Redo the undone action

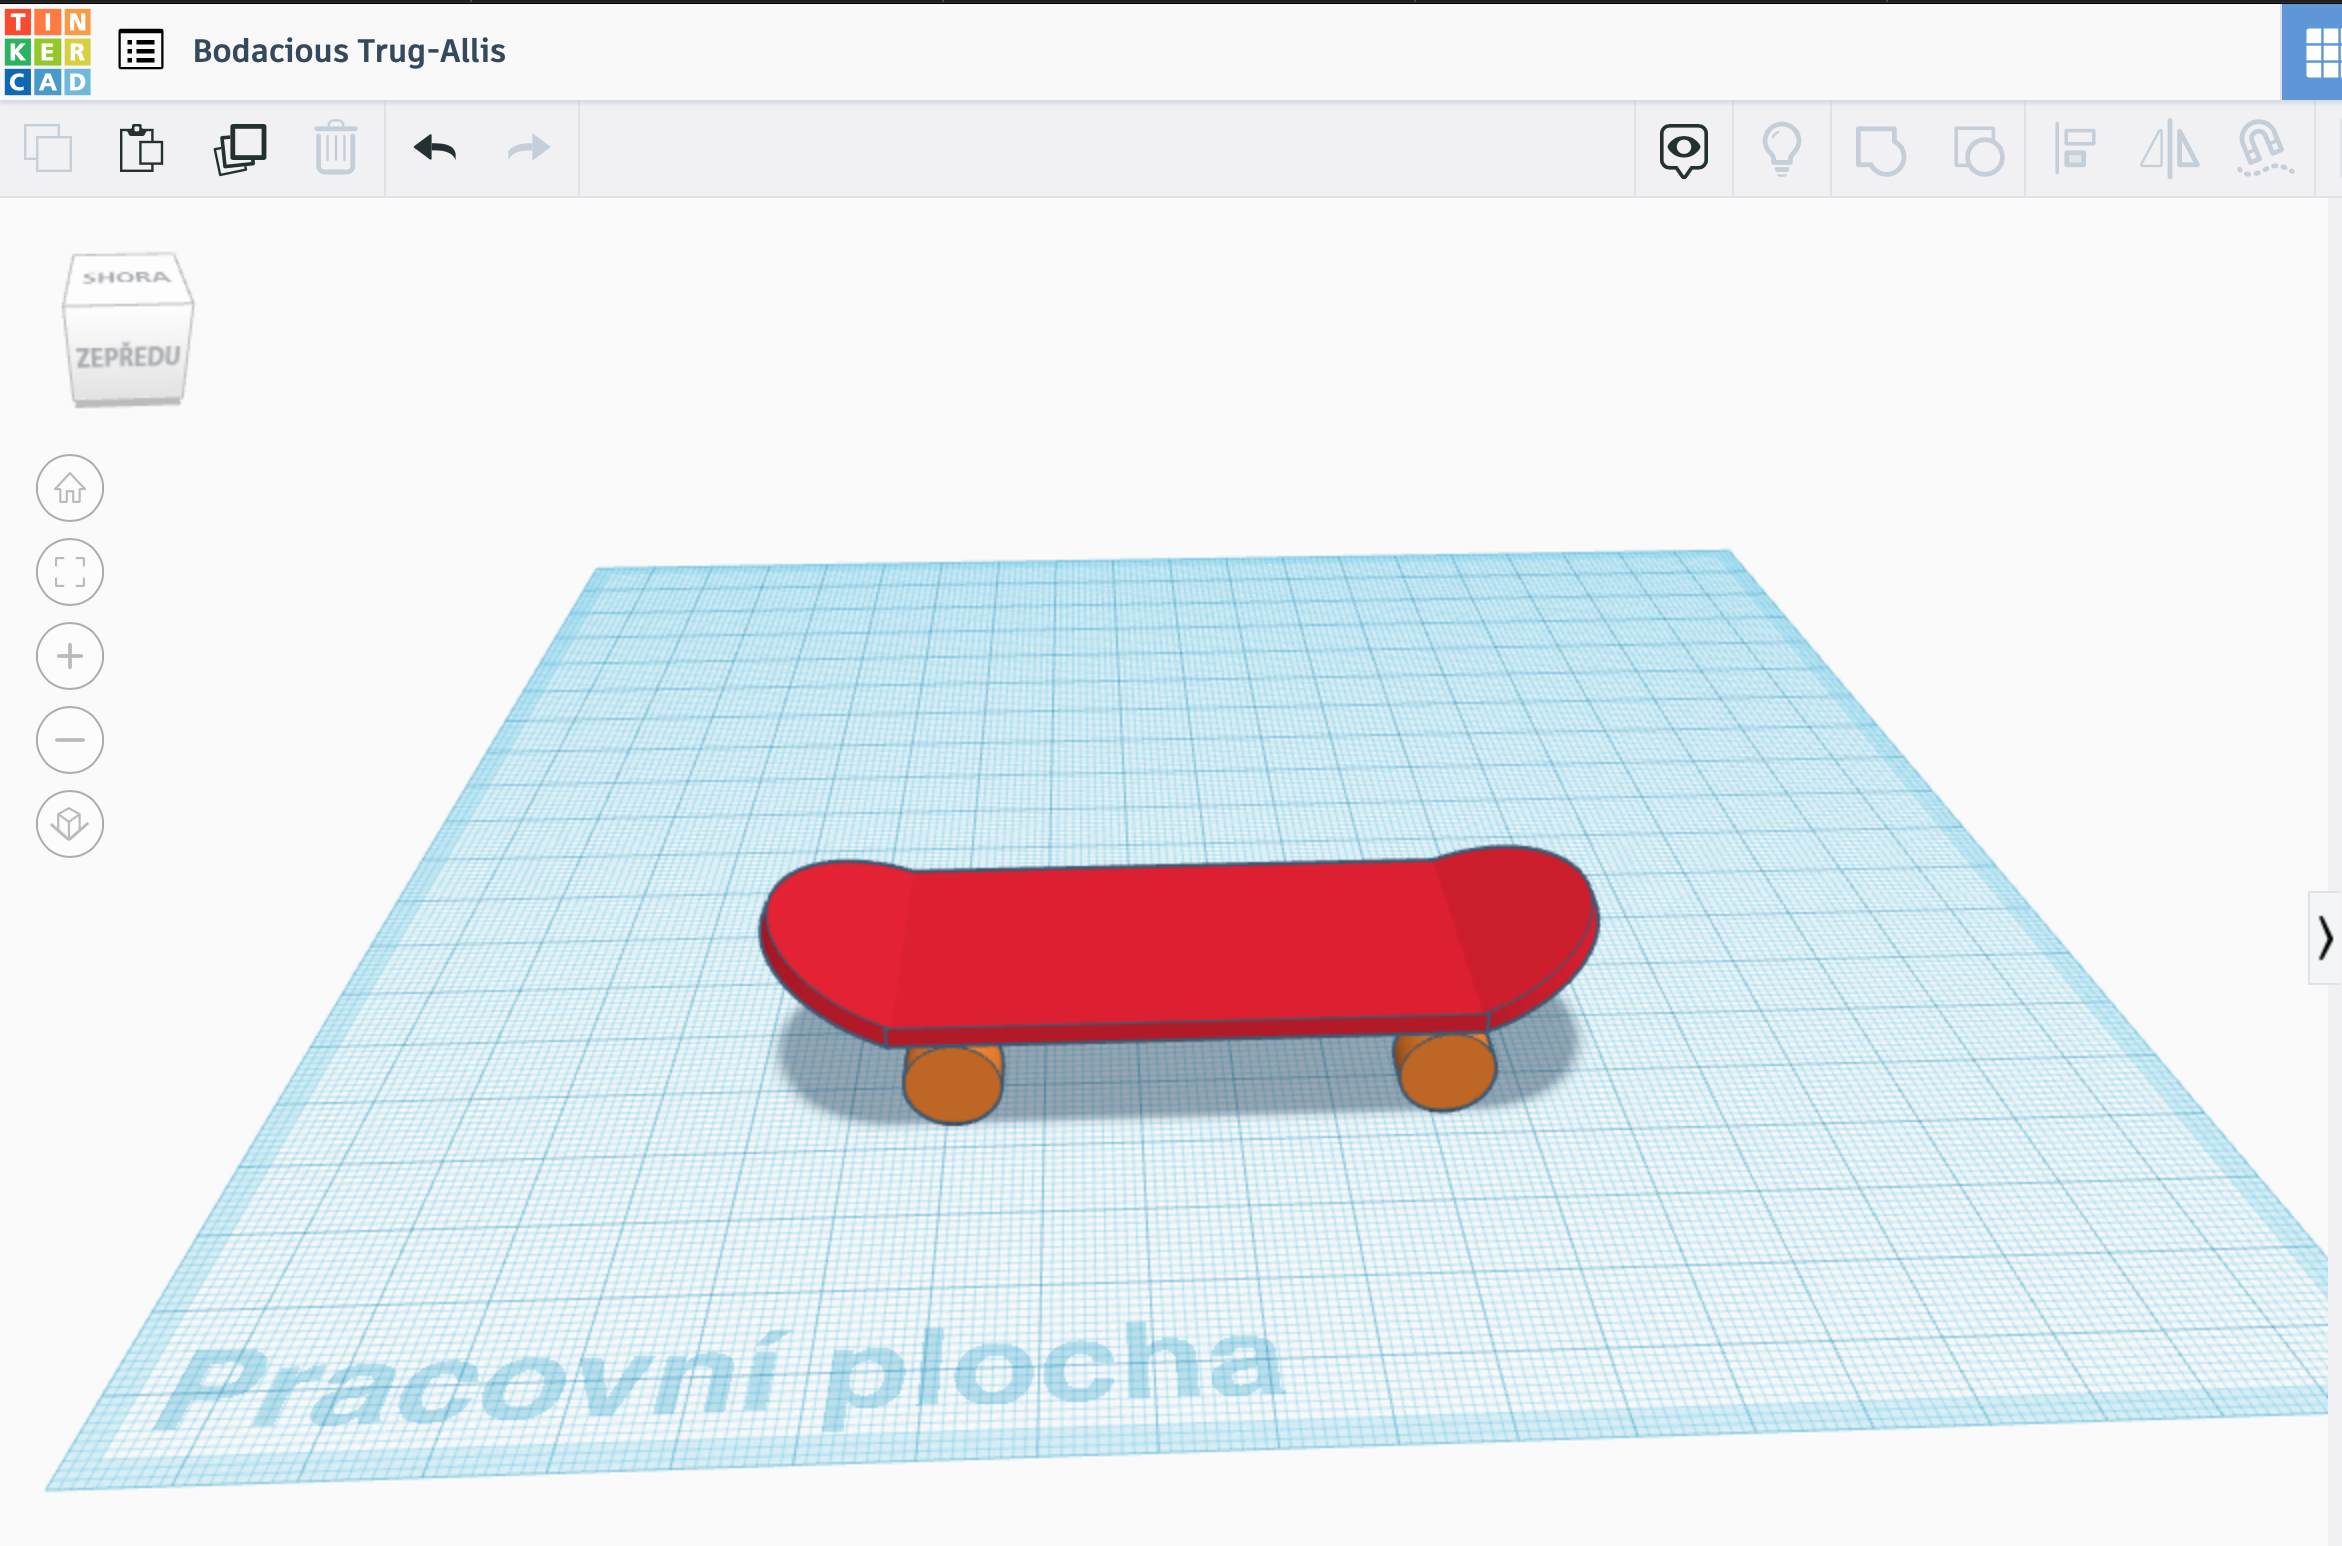pos(528,149)
